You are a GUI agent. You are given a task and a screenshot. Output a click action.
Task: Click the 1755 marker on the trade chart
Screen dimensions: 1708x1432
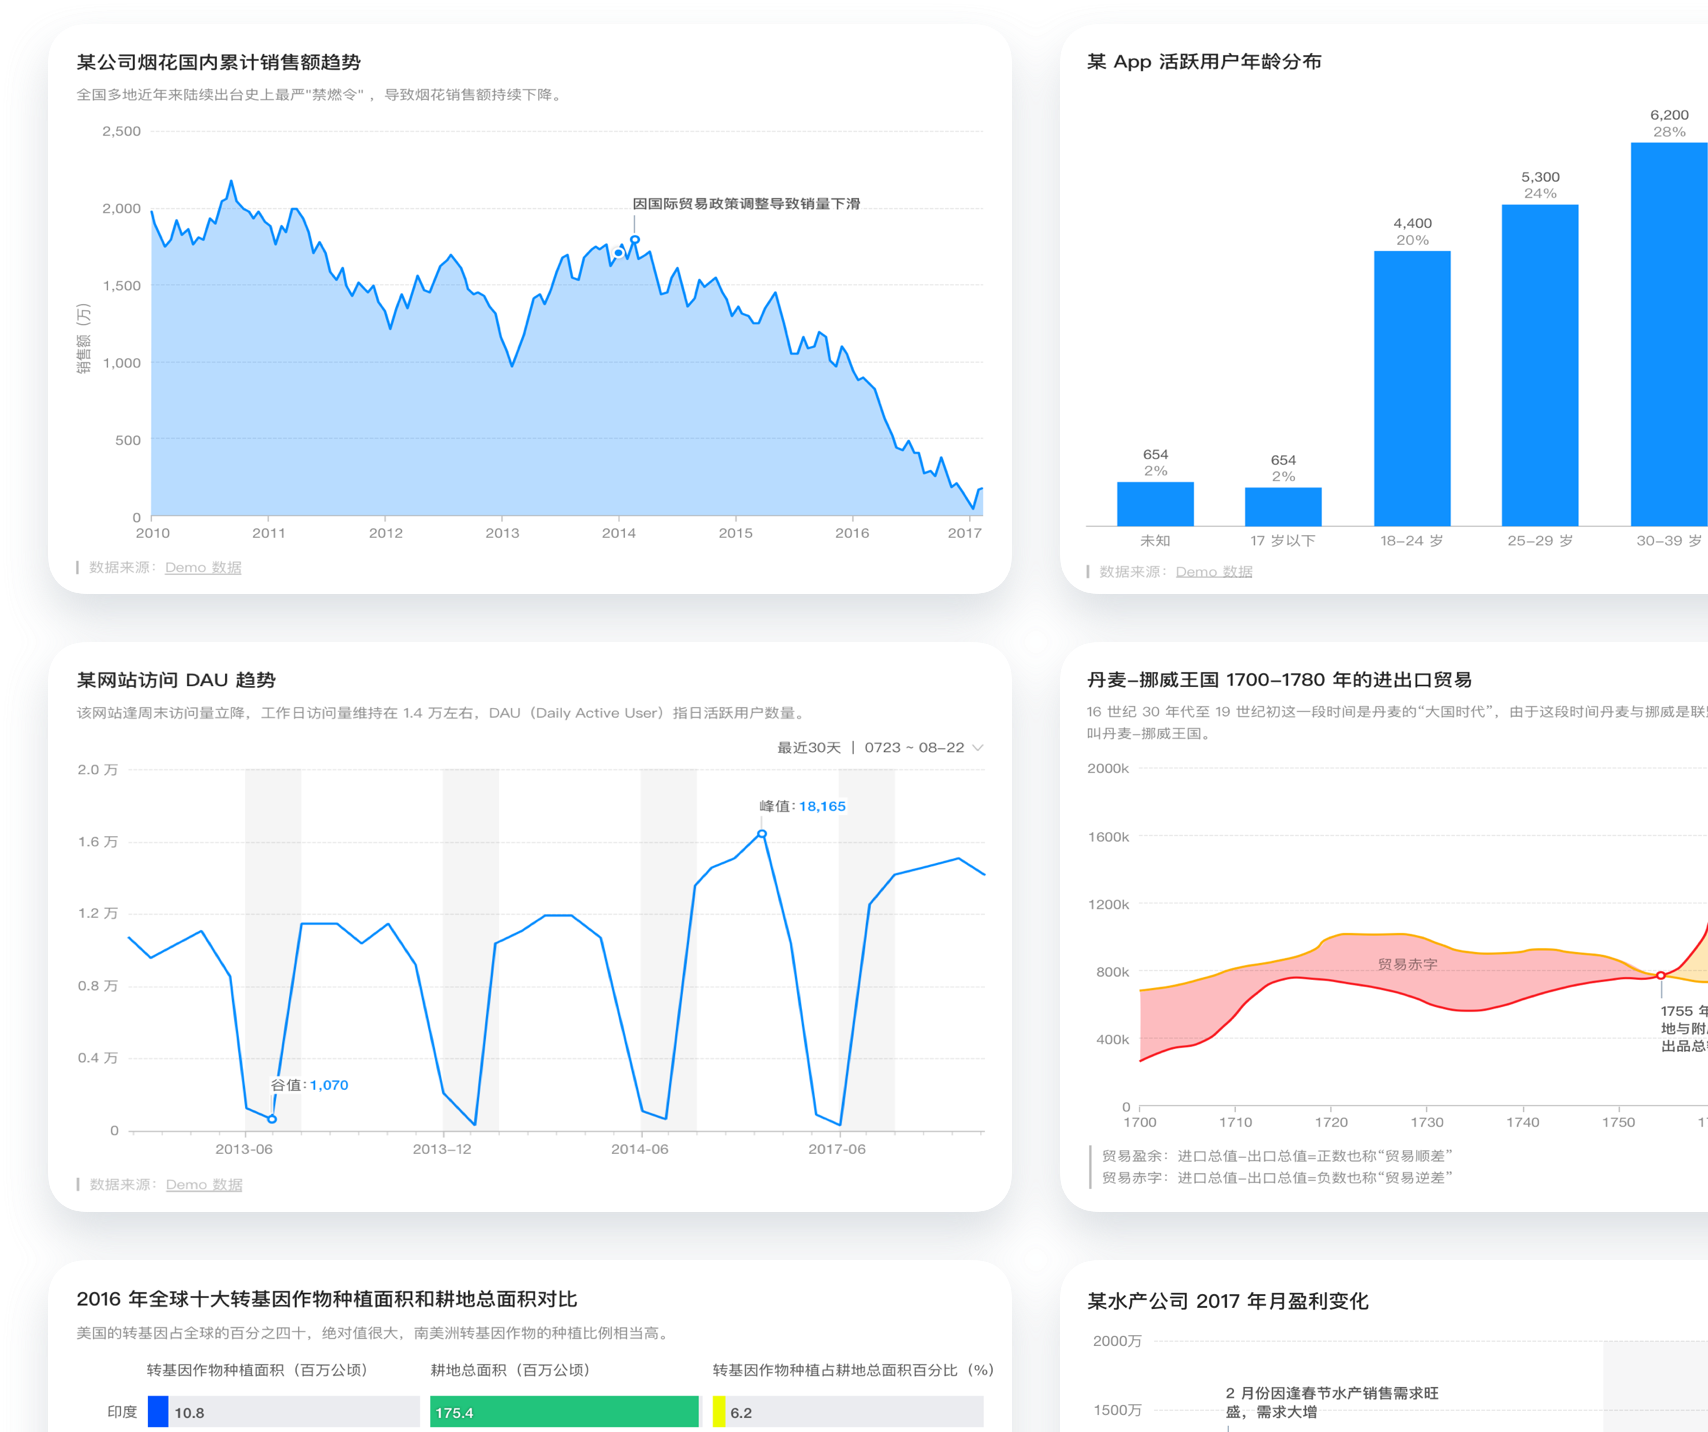pyautogui.click(x=1661, y=975)
